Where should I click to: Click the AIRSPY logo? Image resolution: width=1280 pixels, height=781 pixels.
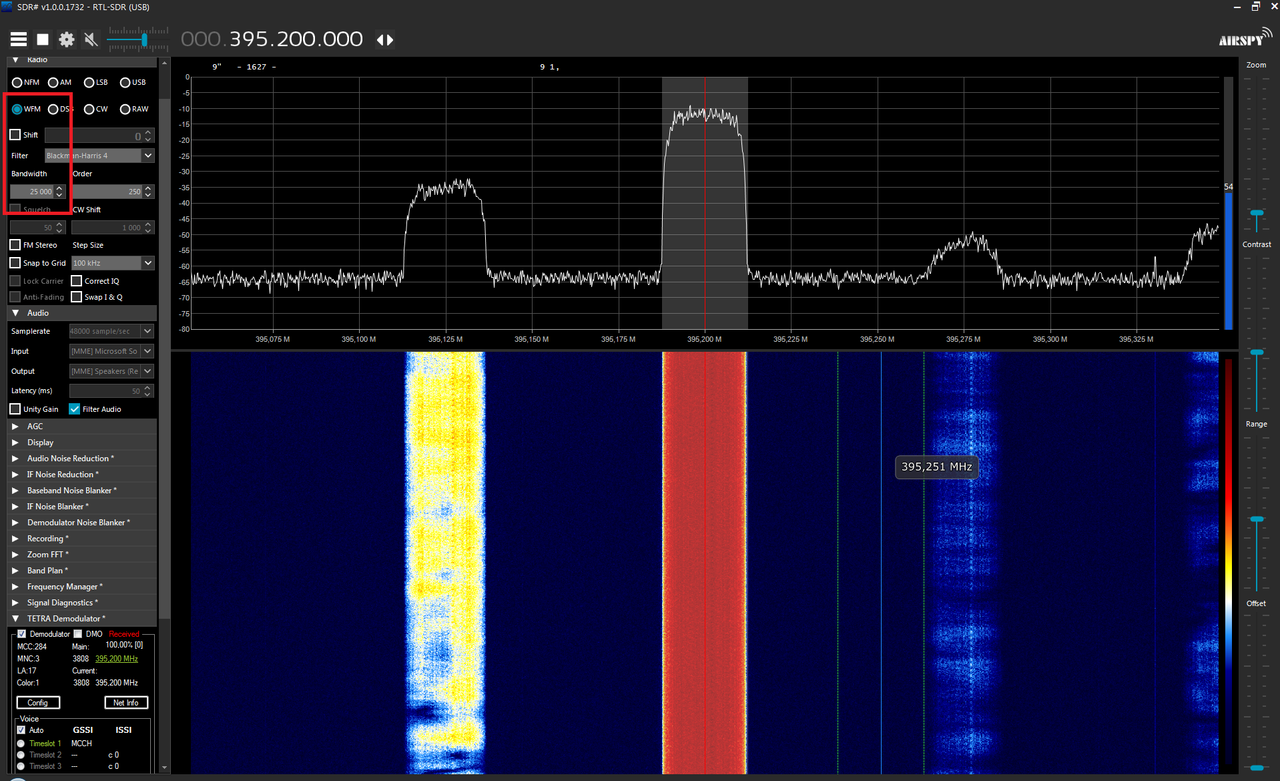tap(1243, 39)
